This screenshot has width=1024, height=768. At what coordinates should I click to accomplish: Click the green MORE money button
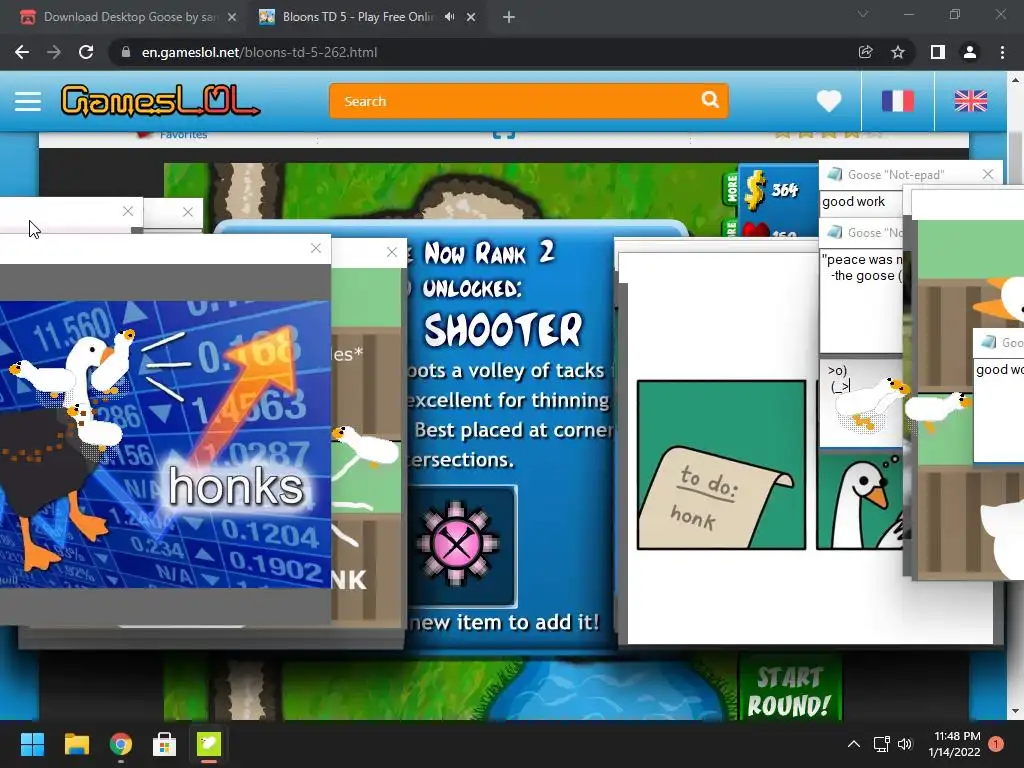click(731, 189)
